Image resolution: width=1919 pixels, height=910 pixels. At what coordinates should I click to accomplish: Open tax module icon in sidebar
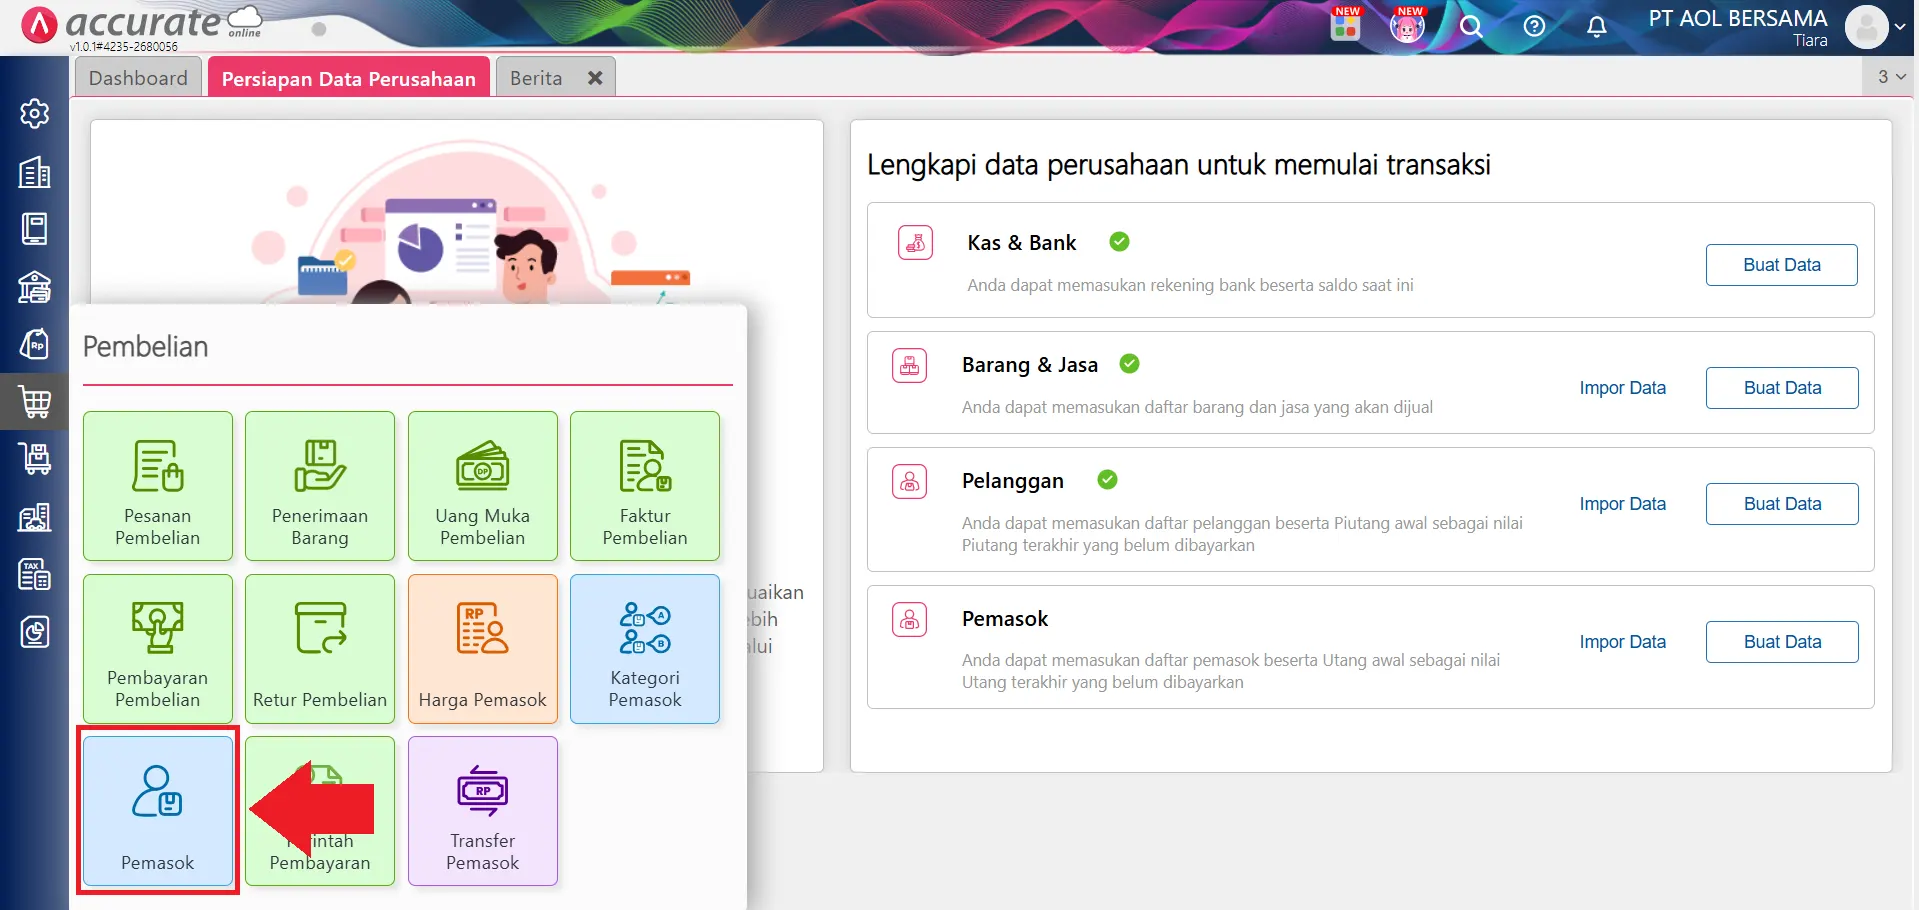tap(35, 574)
